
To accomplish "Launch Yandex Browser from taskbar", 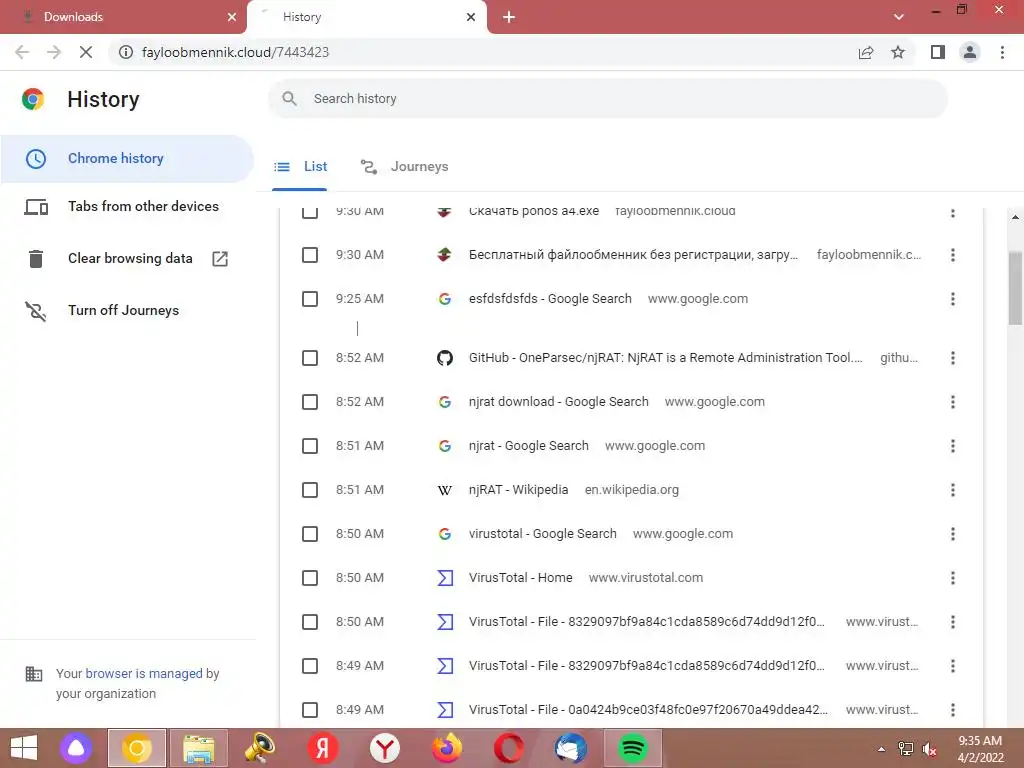I will pyautogui.click(x=385, y=748).
